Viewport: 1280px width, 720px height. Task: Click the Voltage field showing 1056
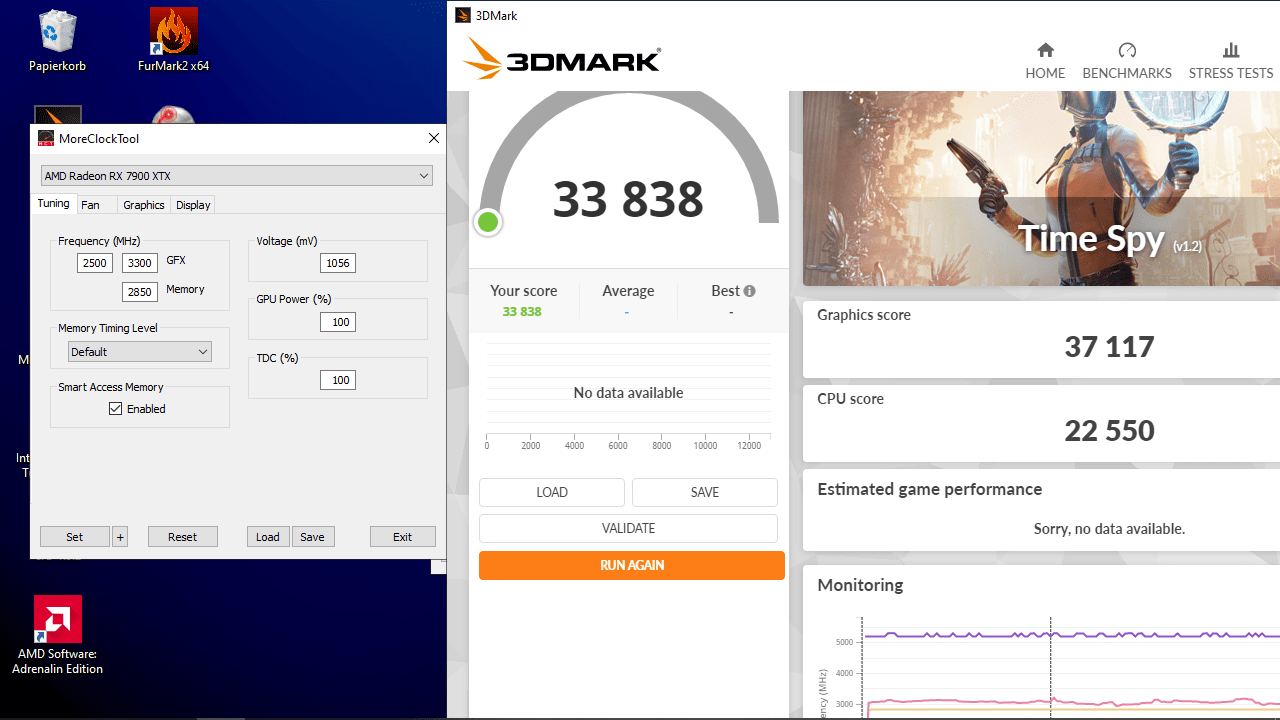(338, 263)
